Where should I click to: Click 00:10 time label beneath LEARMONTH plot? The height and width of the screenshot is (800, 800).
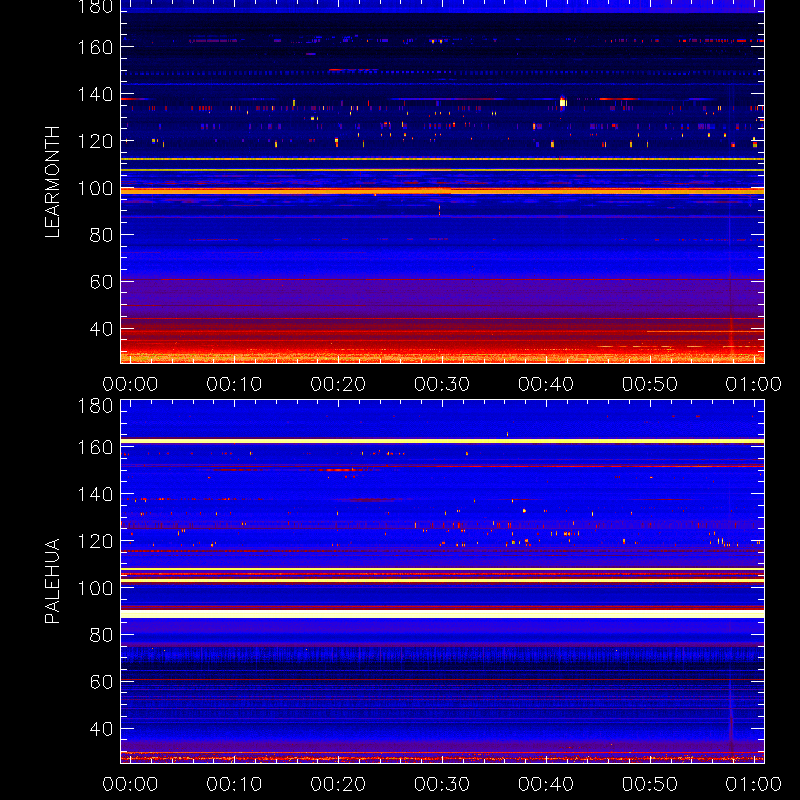[x=234, y=384]
